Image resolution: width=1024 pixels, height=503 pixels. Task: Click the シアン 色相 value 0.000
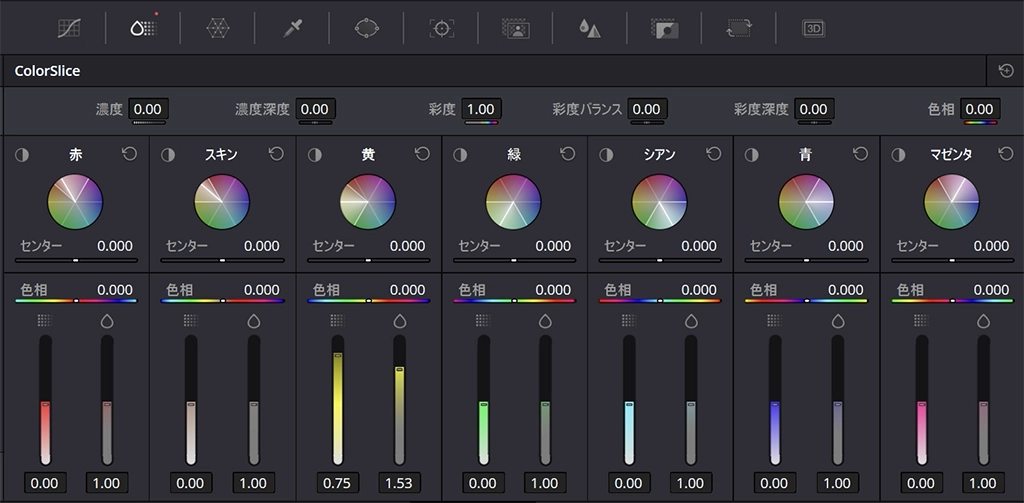pos(699,290)
